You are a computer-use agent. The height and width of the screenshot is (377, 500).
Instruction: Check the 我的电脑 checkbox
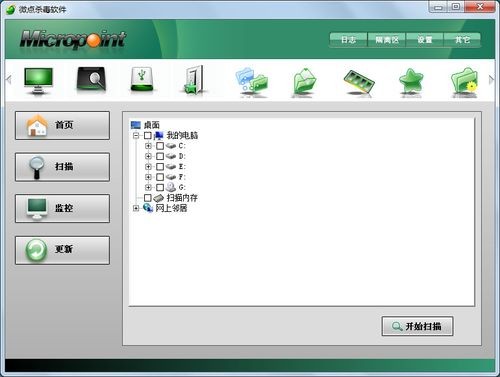[x=147, y=136]
